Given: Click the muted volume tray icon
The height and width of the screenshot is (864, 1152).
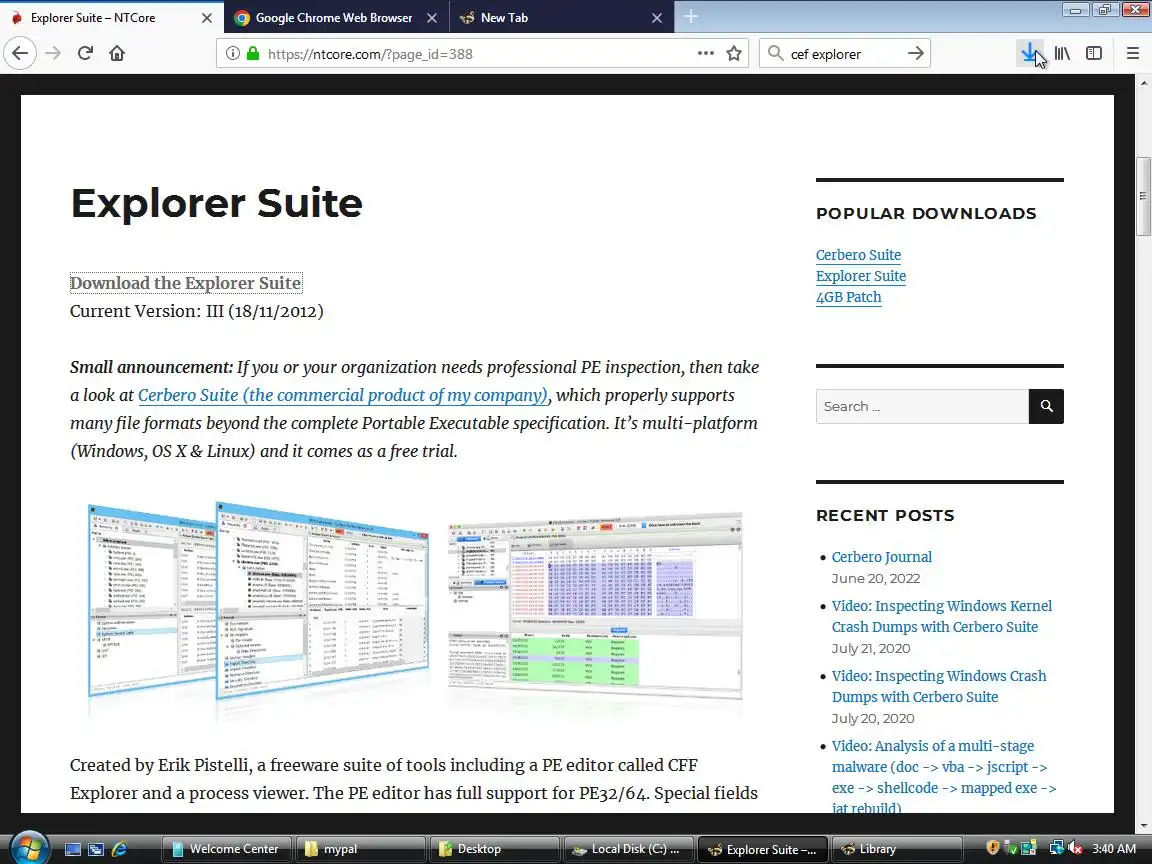Looking at the screenshot, I should [1075, 848].
